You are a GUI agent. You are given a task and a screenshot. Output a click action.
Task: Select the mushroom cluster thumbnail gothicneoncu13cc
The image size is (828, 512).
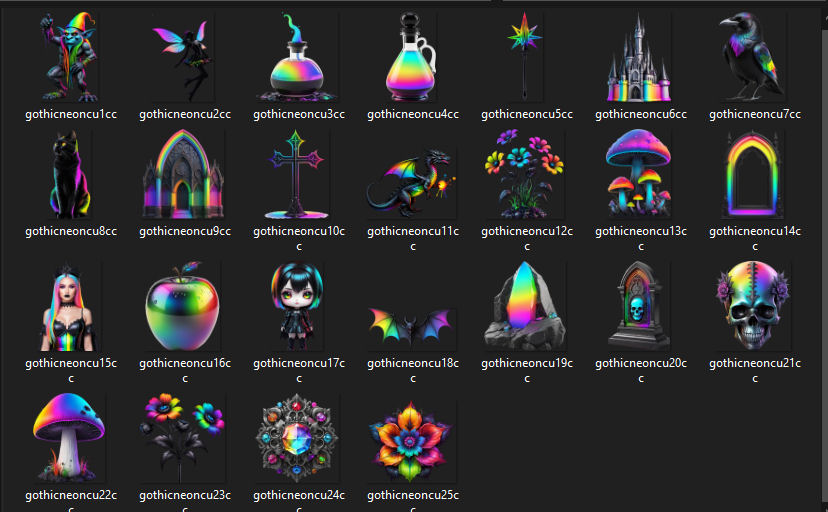639,174
